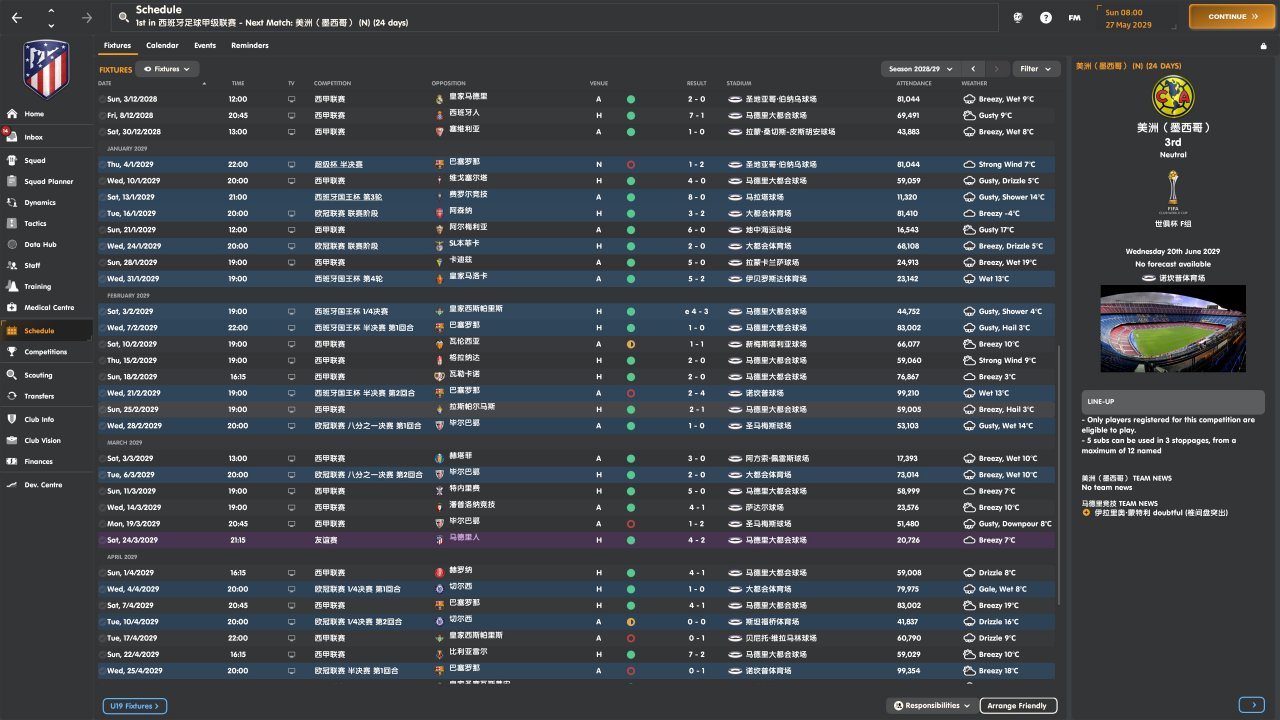Click the help question mark icon

click(1046, 17)
